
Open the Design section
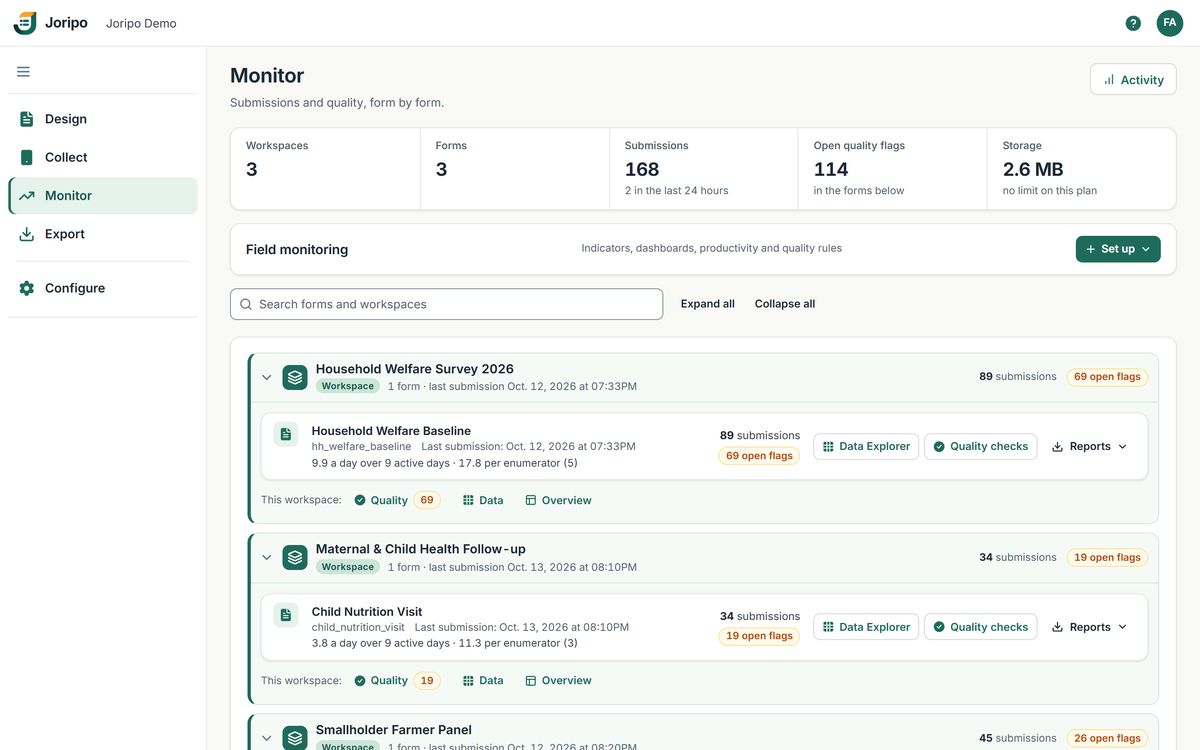pos(103,119)
